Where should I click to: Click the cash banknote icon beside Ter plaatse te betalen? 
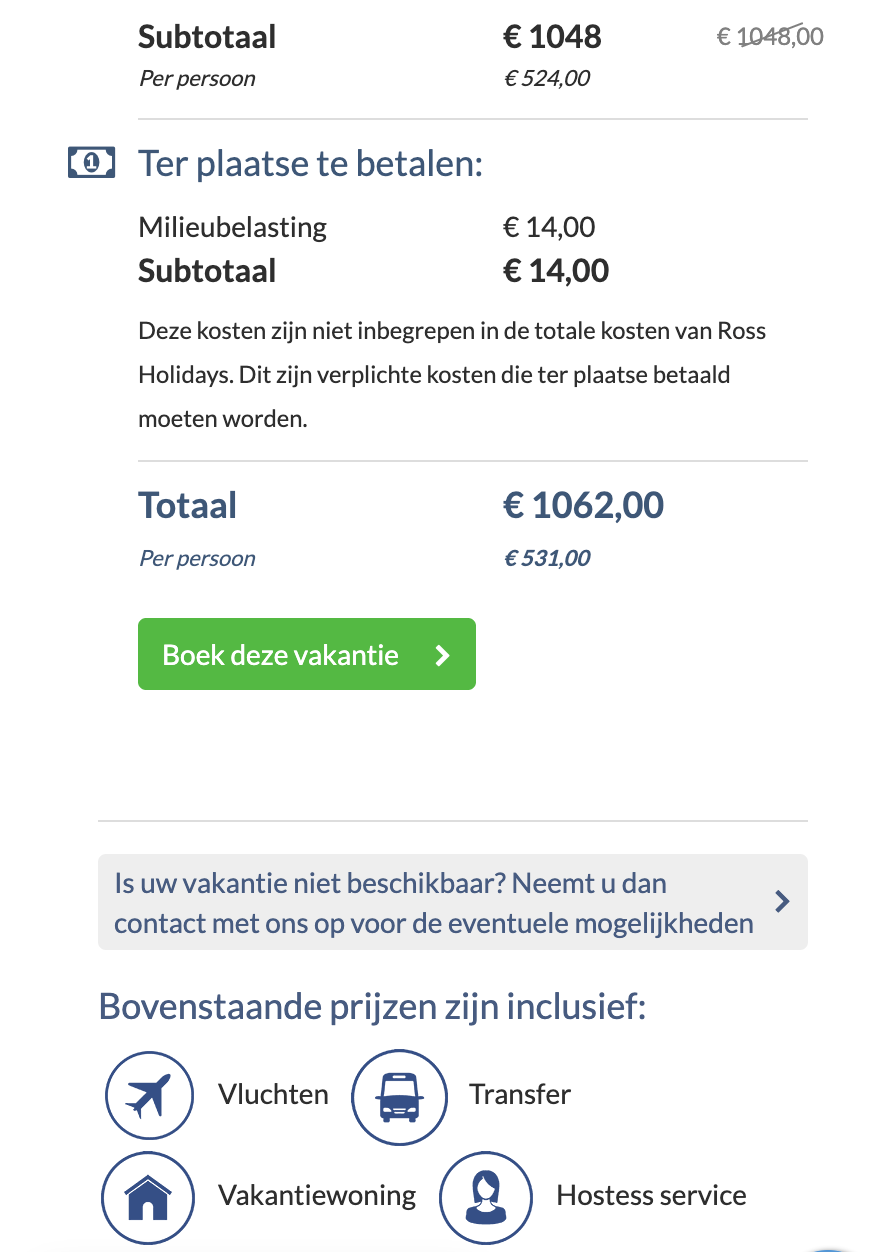click(91, 162)
